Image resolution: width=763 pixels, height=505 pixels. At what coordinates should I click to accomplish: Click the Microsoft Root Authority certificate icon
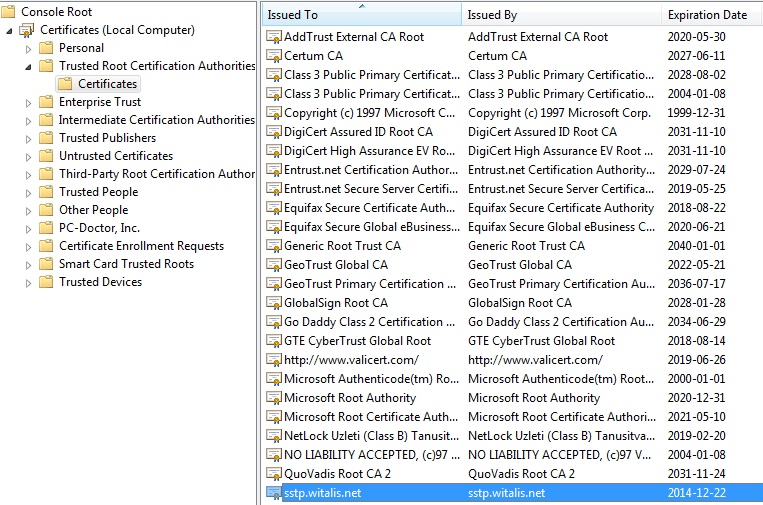(x=274, y=397)
